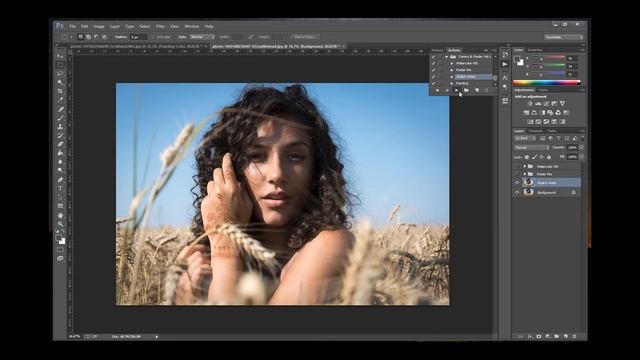Select the Clone Stamp tool

[x=60, y=127]
